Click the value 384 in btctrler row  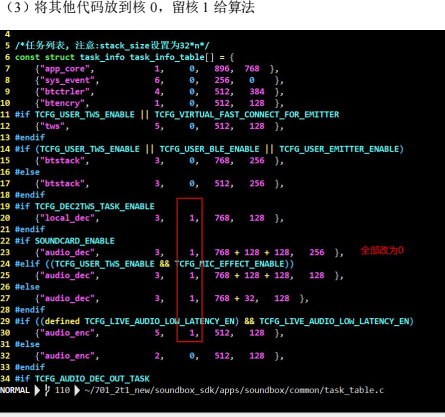coord(257,92)
